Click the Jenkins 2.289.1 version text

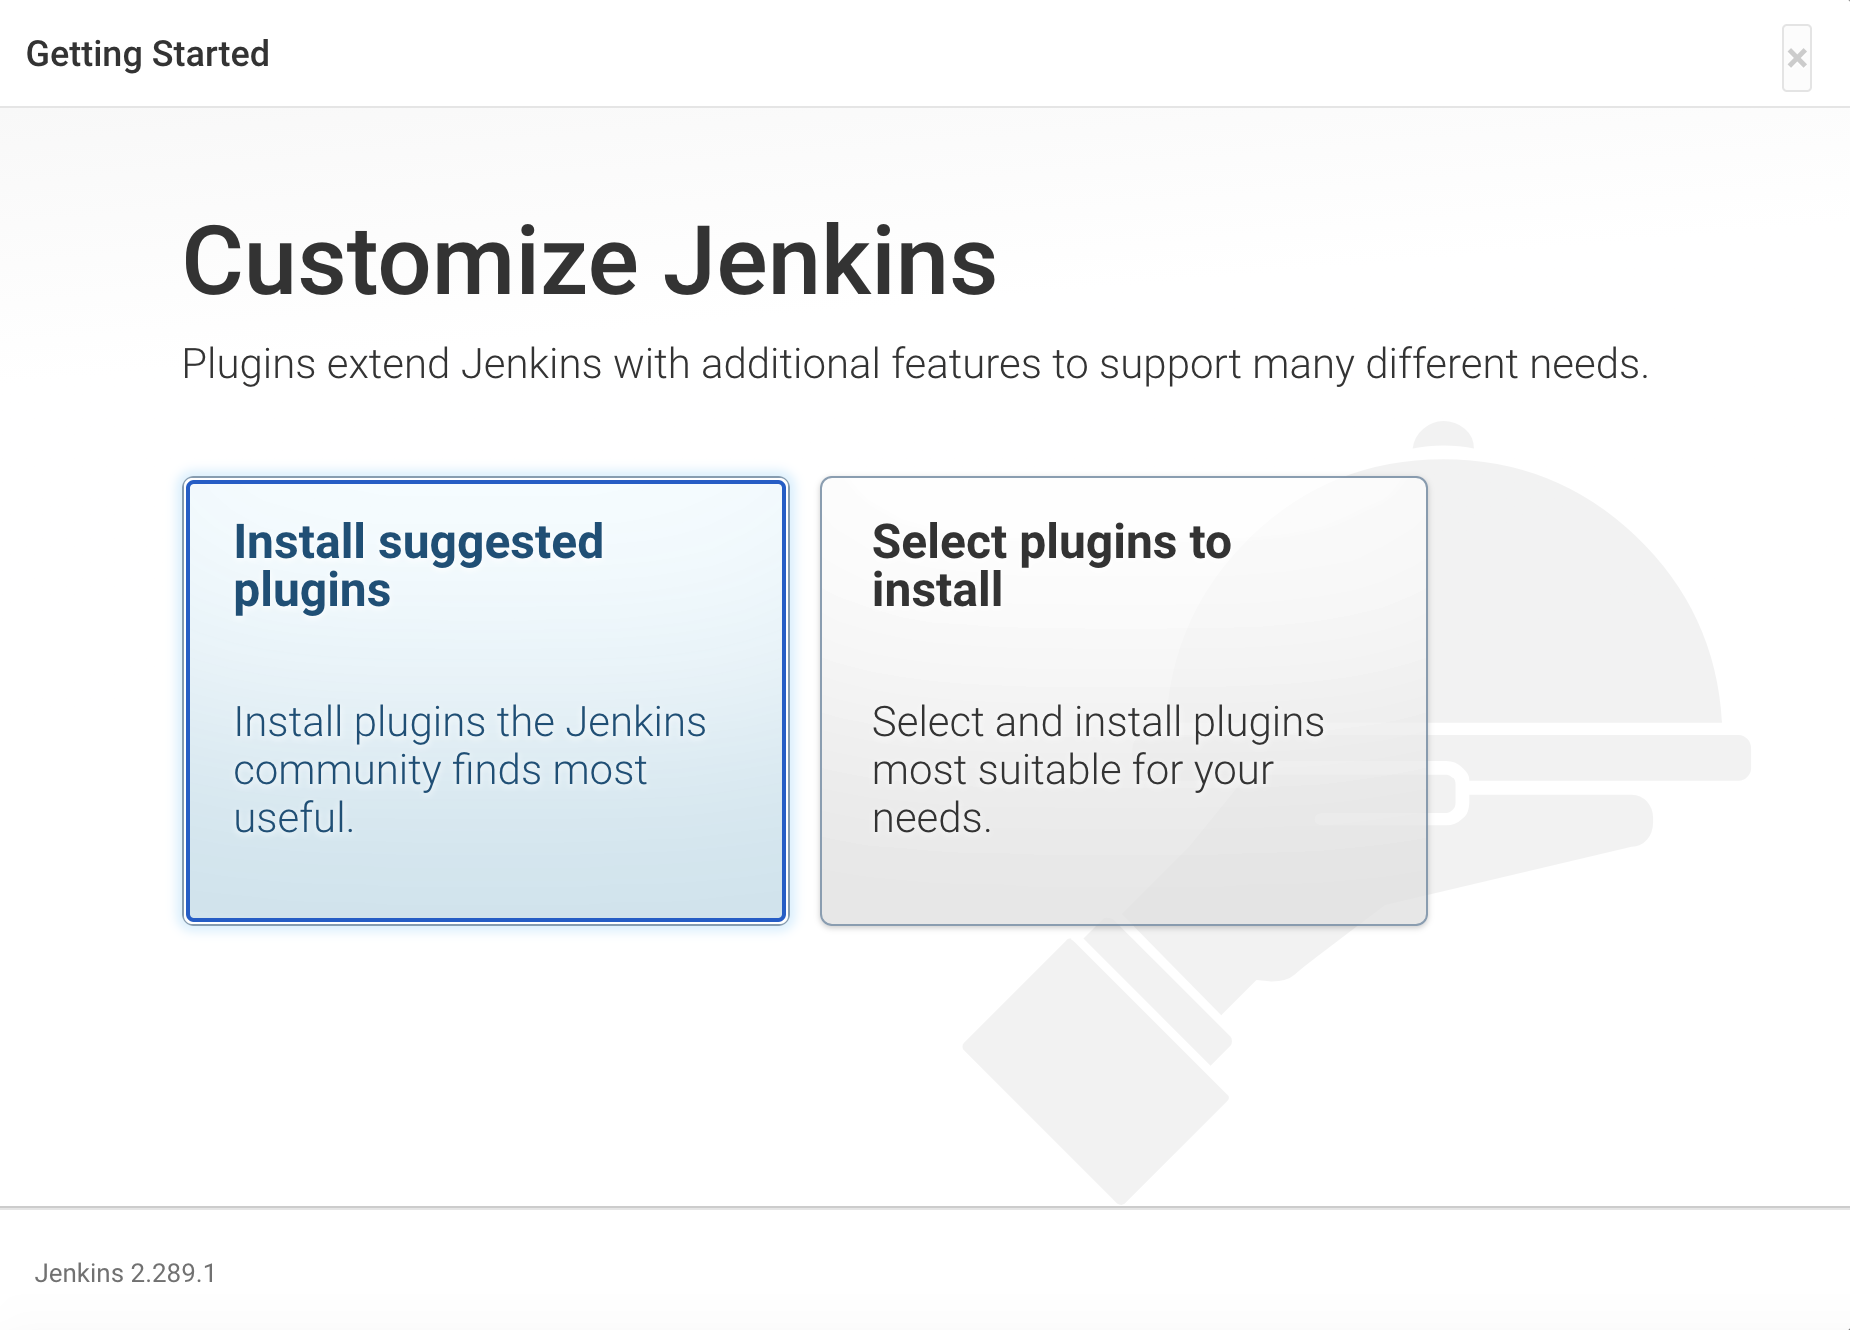[125, 1273]
